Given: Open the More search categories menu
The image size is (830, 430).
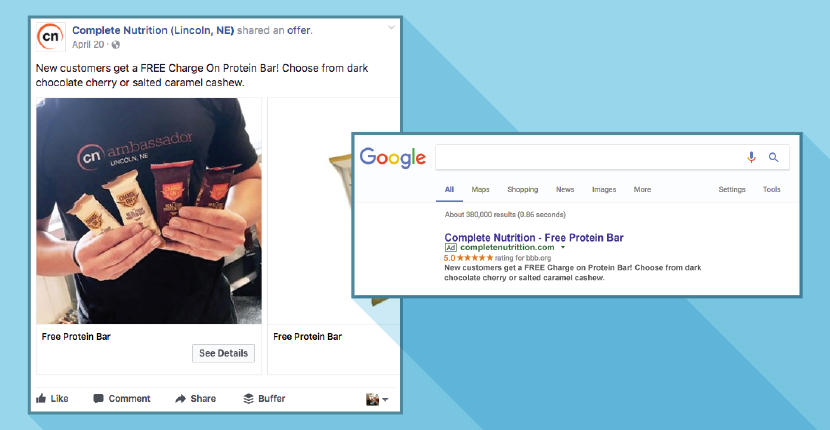Looking at the screenshot, I should pos(642,190).
